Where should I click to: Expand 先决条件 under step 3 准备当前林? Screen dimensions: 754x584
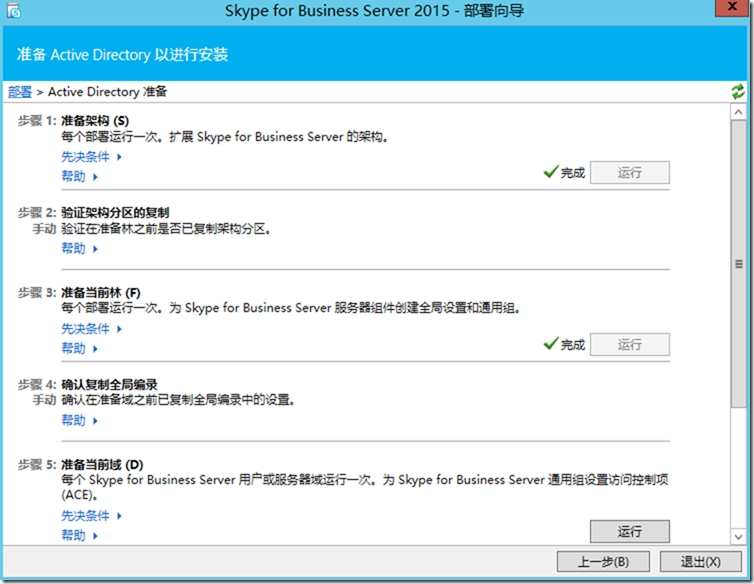(x=91, y=329)
